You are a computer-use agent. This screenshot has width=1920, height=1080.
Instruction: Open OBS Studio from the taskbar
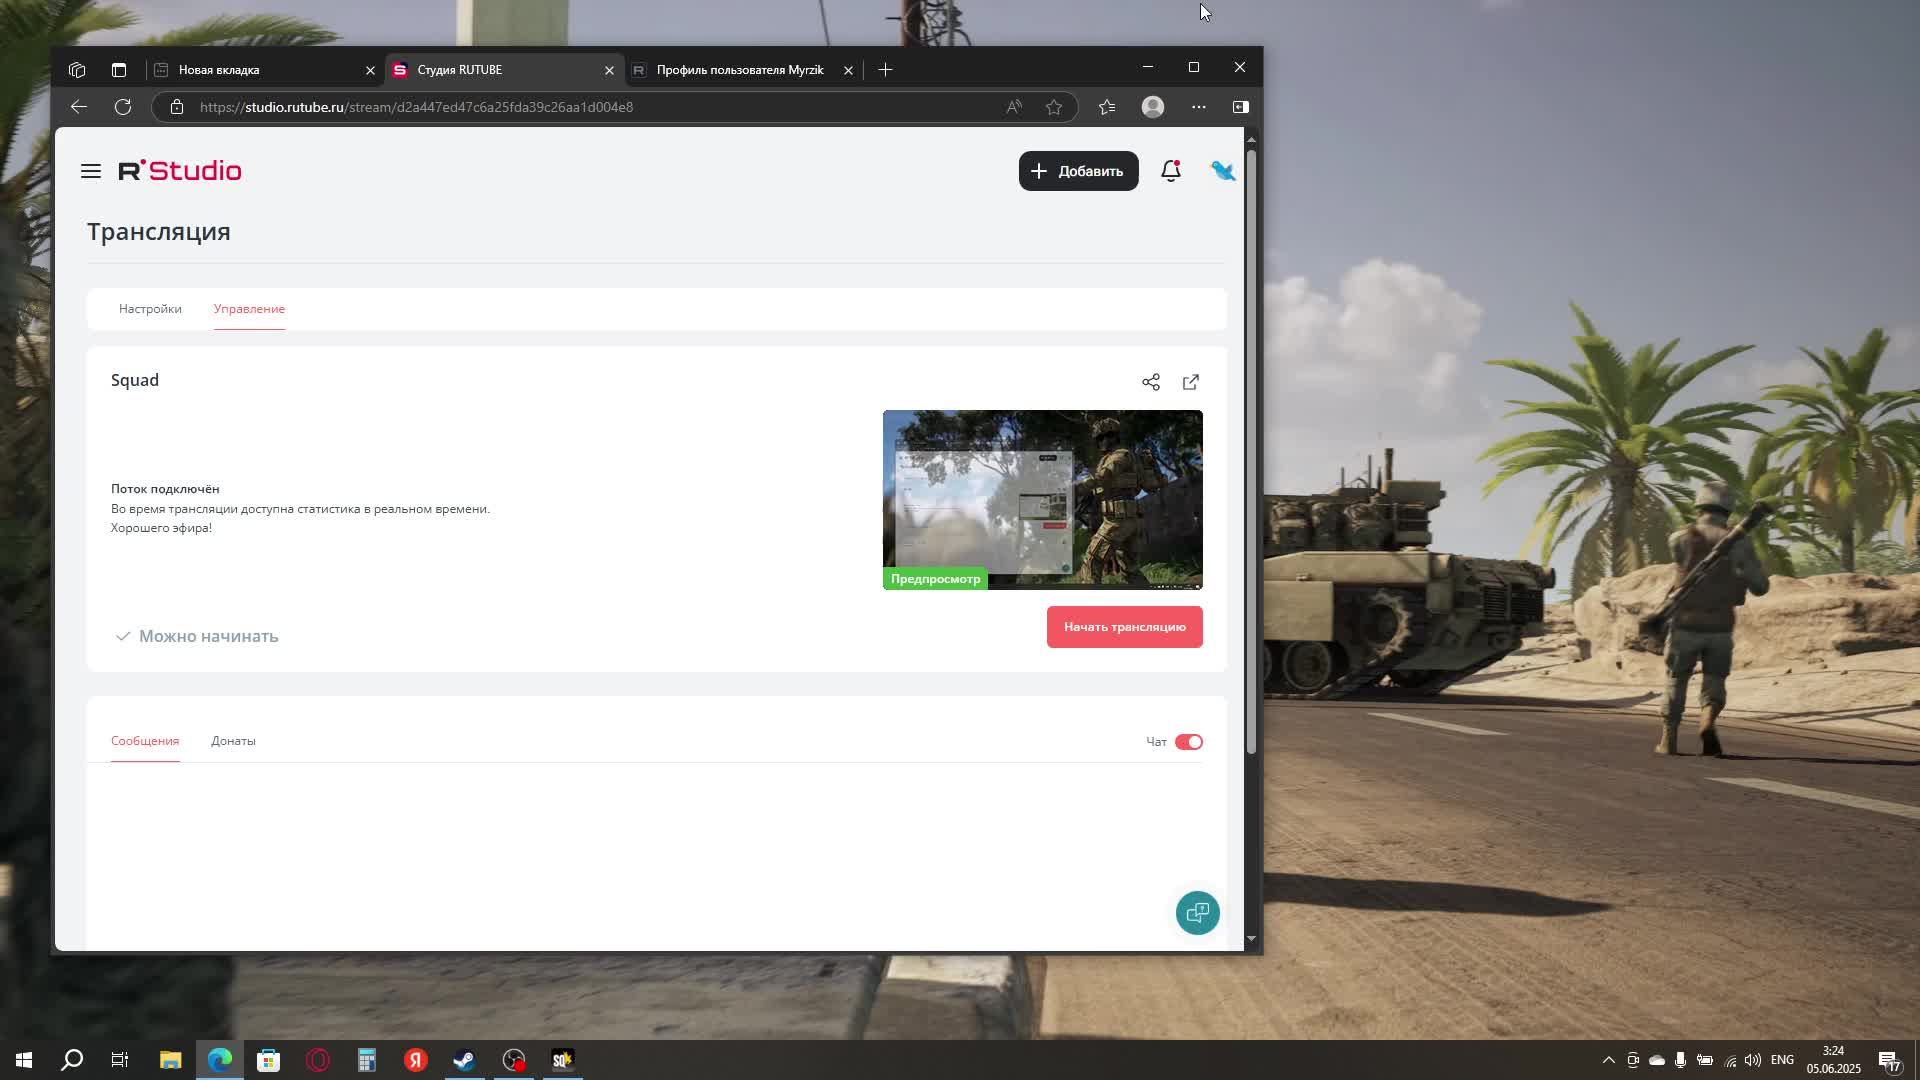(x=514, y=1060)
